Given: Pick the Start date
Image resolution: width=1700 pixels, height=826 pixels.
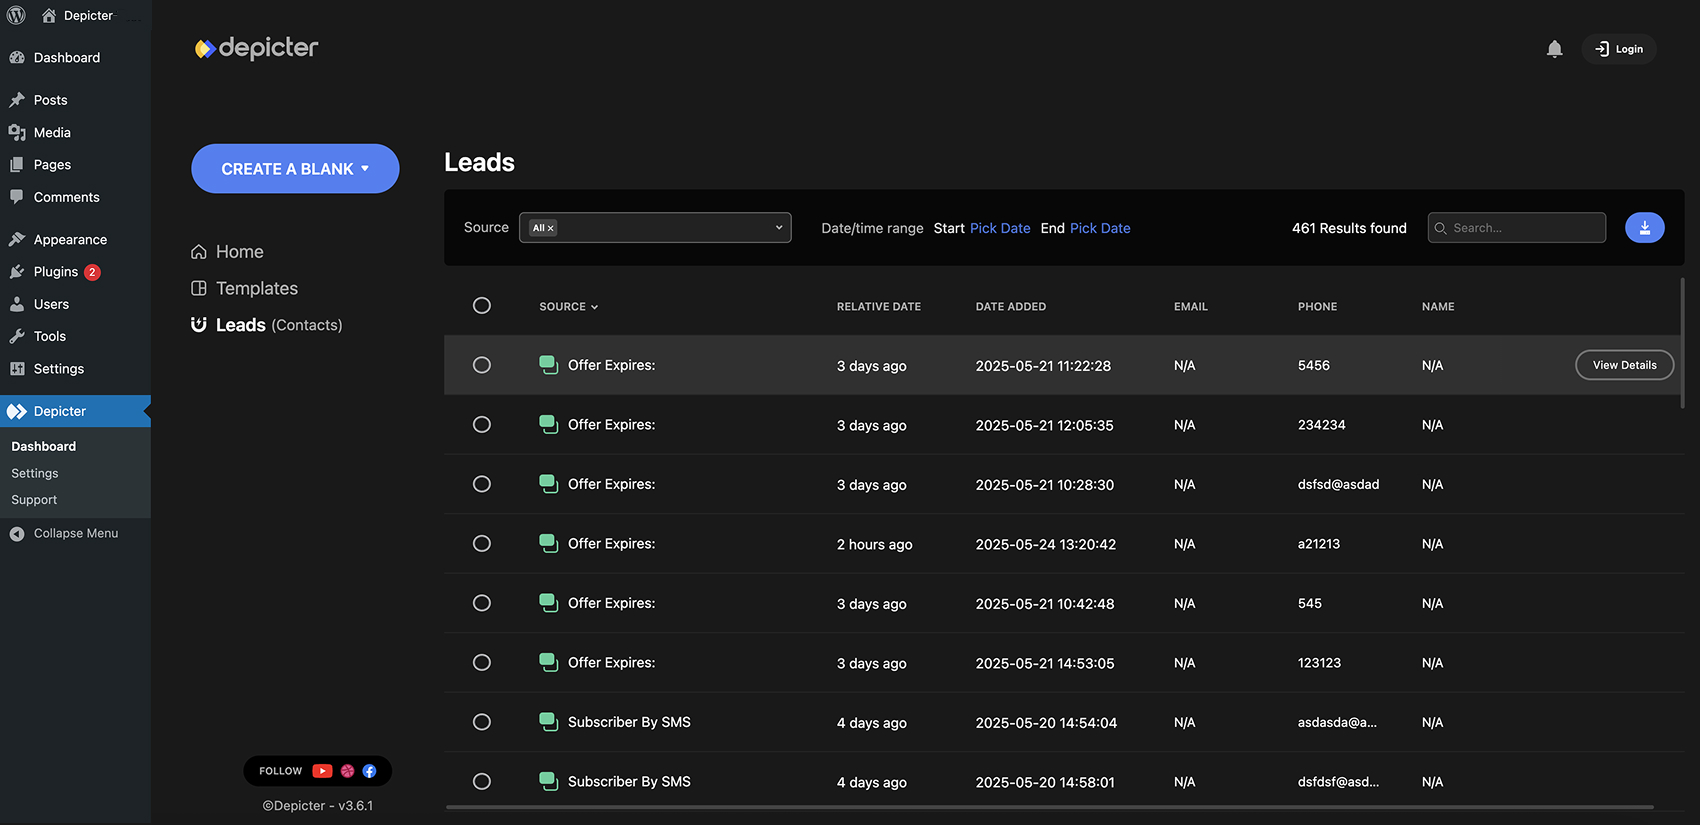Looking at the screenshot, I should click(1000, 228).
